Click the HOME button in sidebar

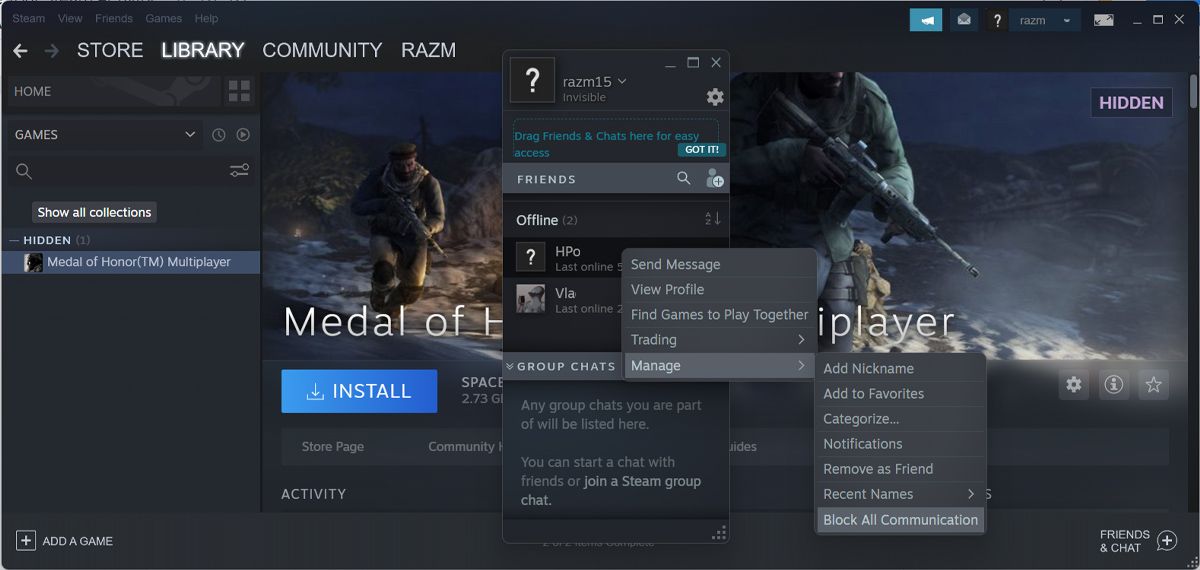(113, 91)
